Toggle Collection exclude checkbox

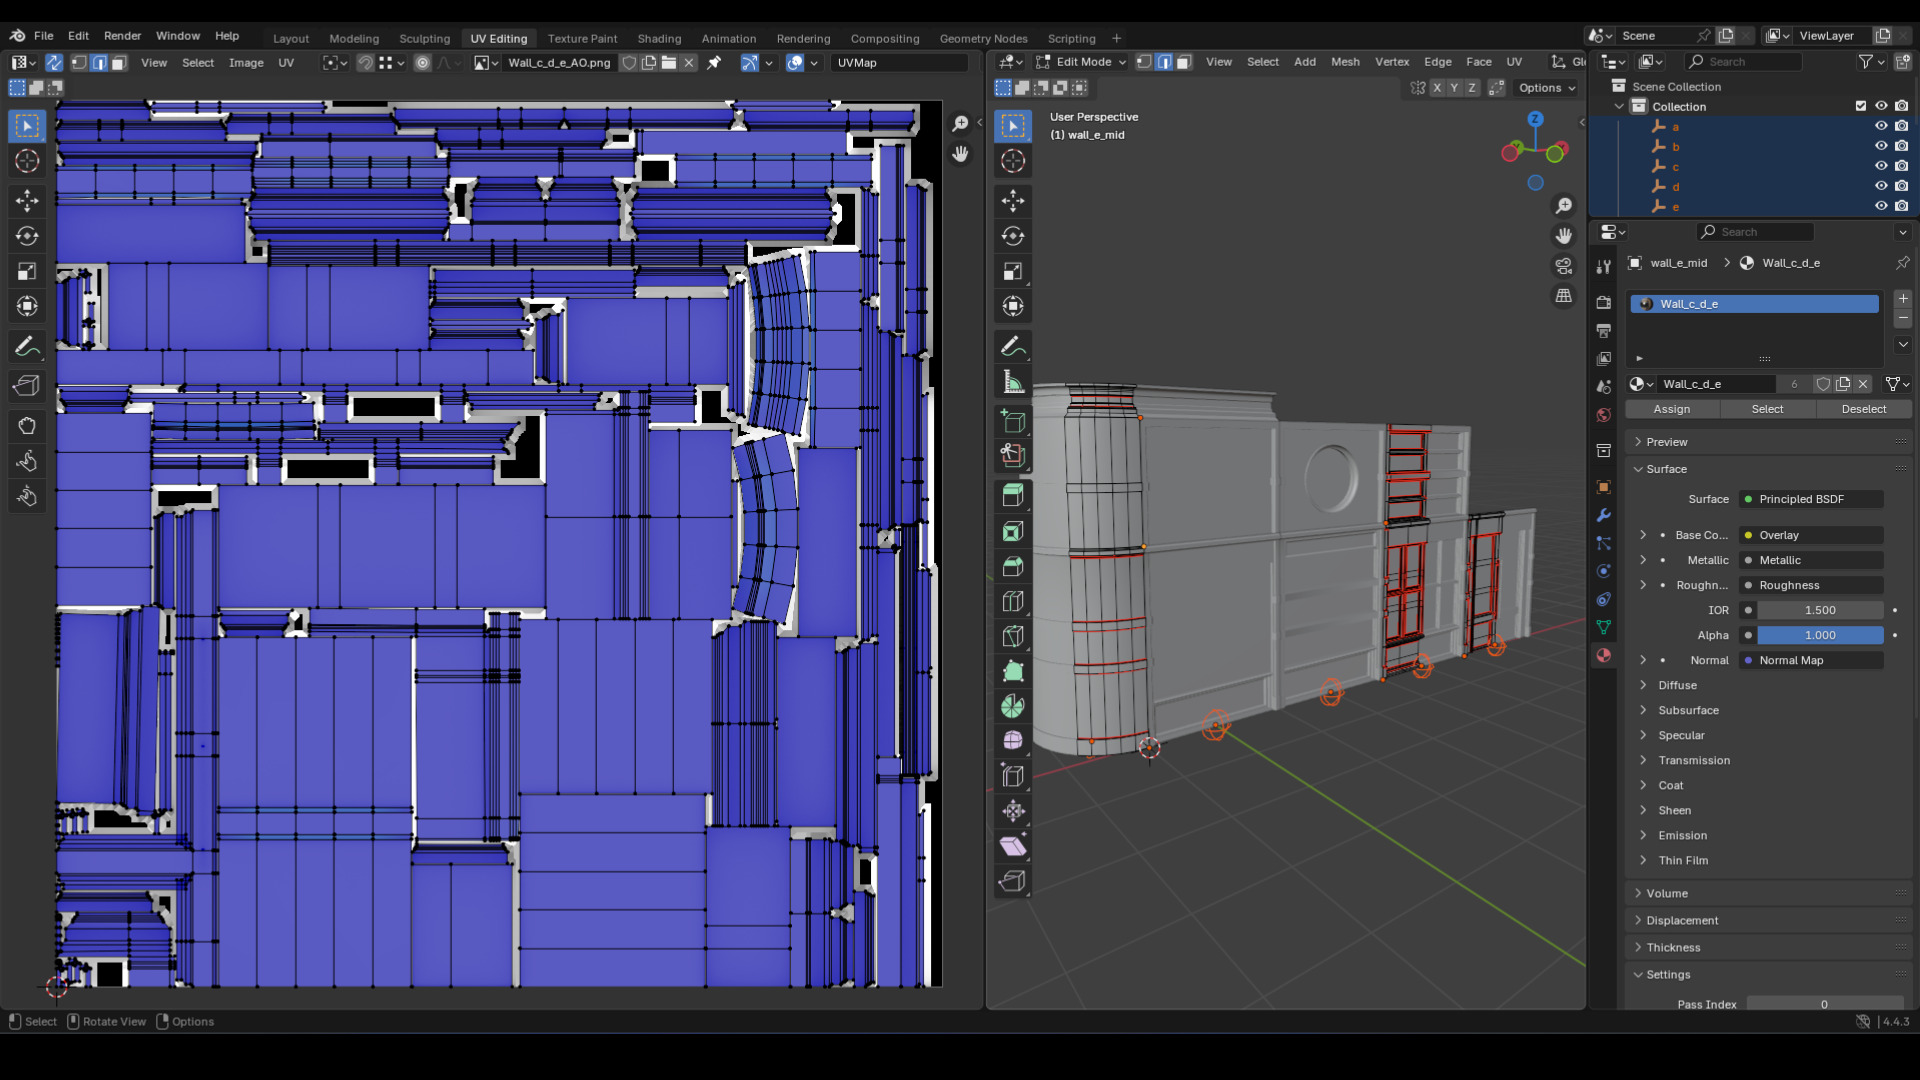click(x=1860, y=106)
